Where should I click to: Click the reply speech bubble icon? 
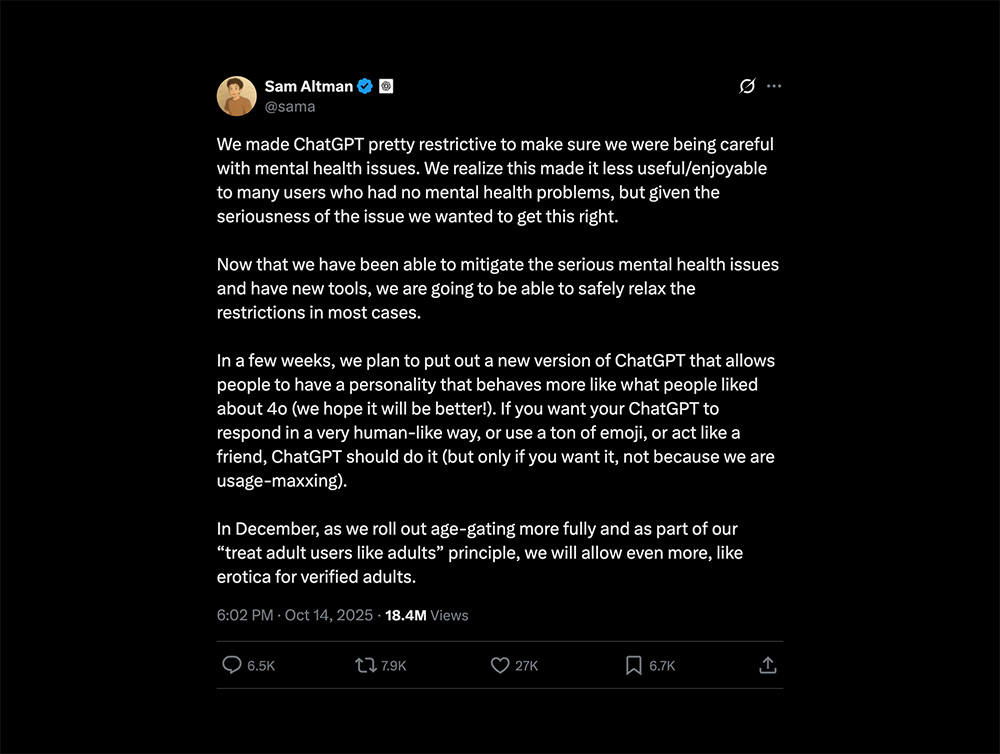[231, 665]
